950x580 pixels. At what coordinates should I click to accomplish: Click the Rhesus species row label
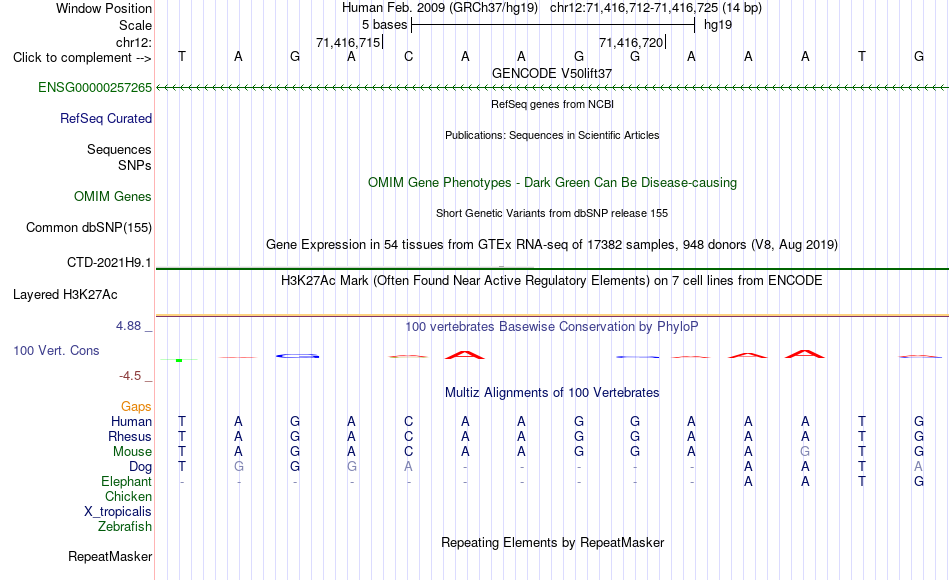(130, 437)
